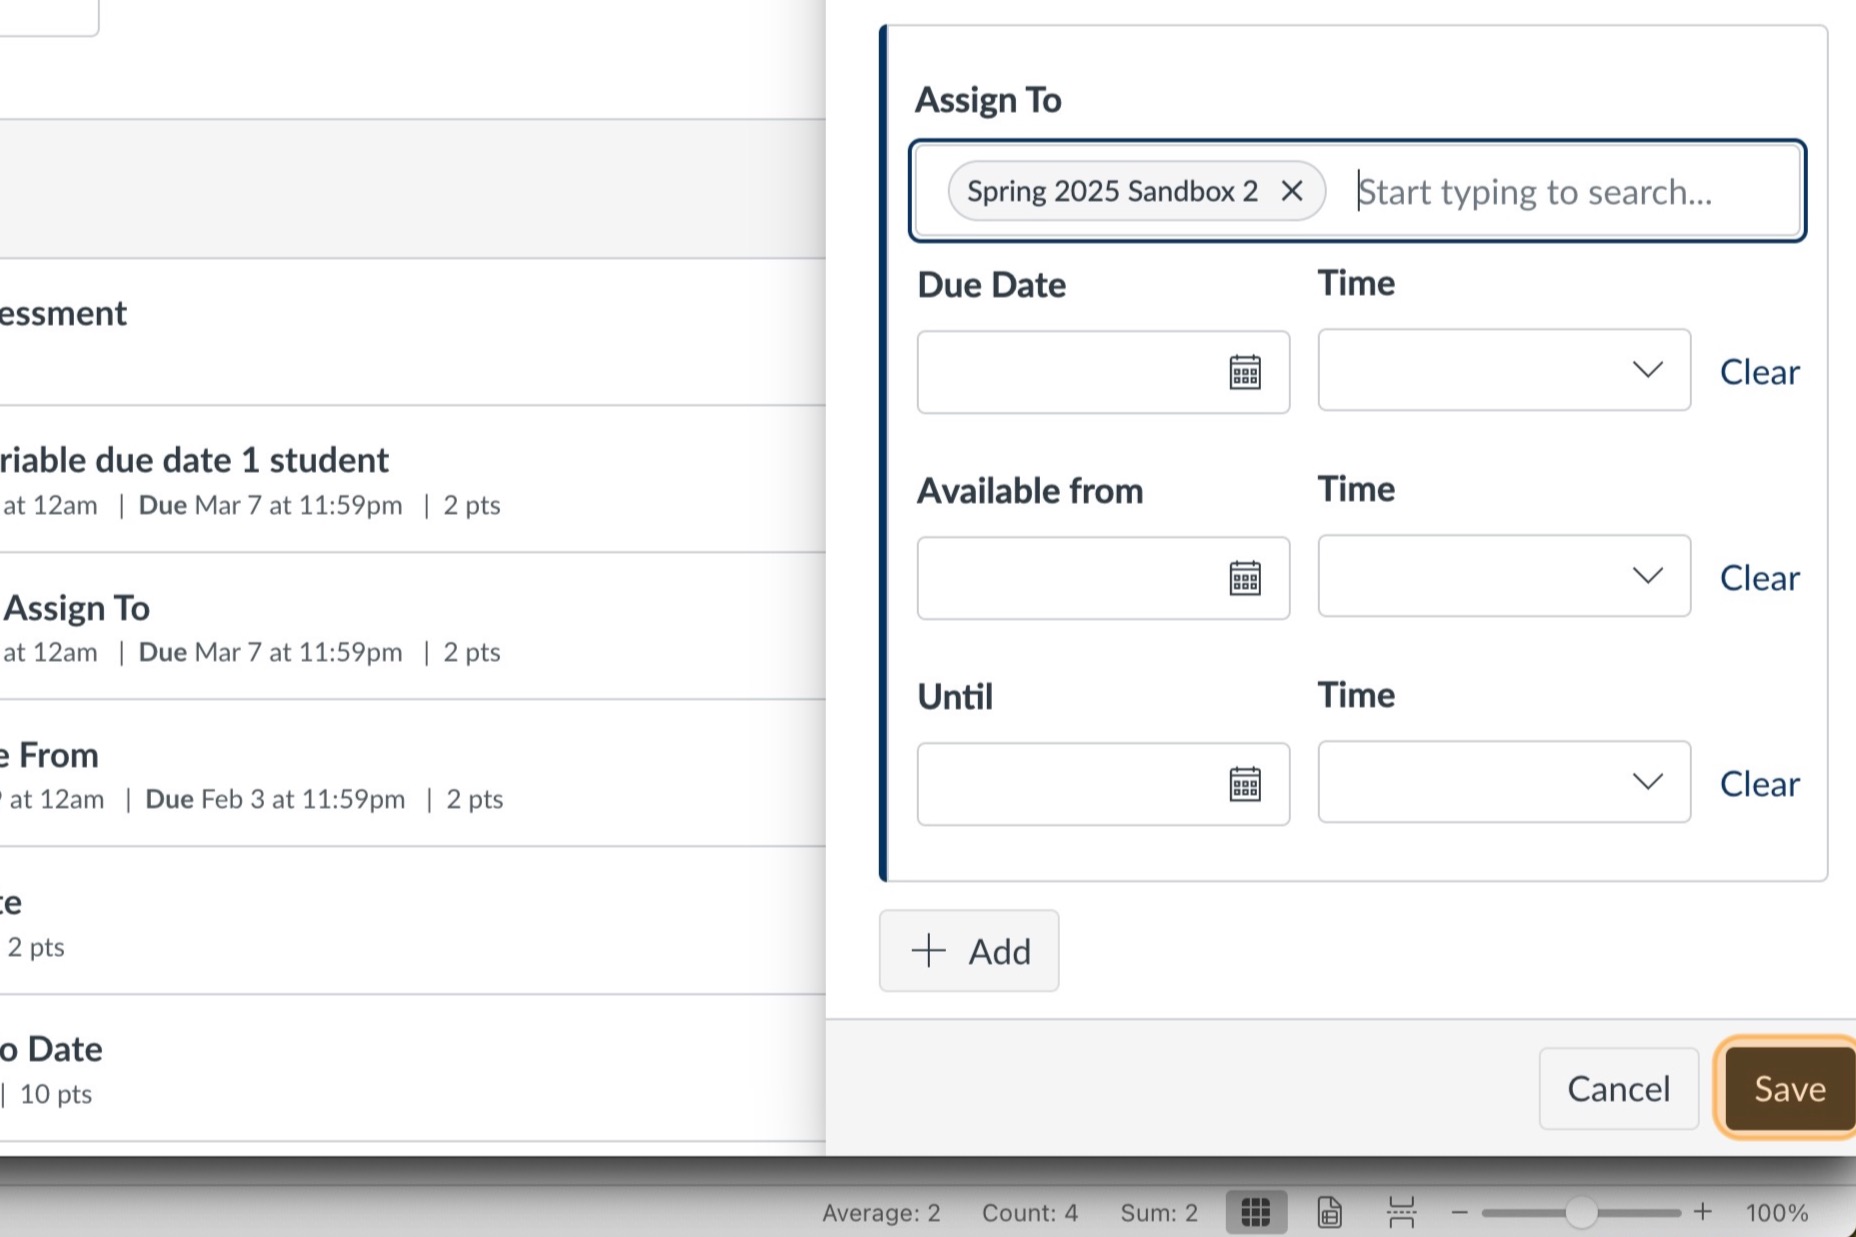Click the zoom out minus icon

[1459, 1213]
